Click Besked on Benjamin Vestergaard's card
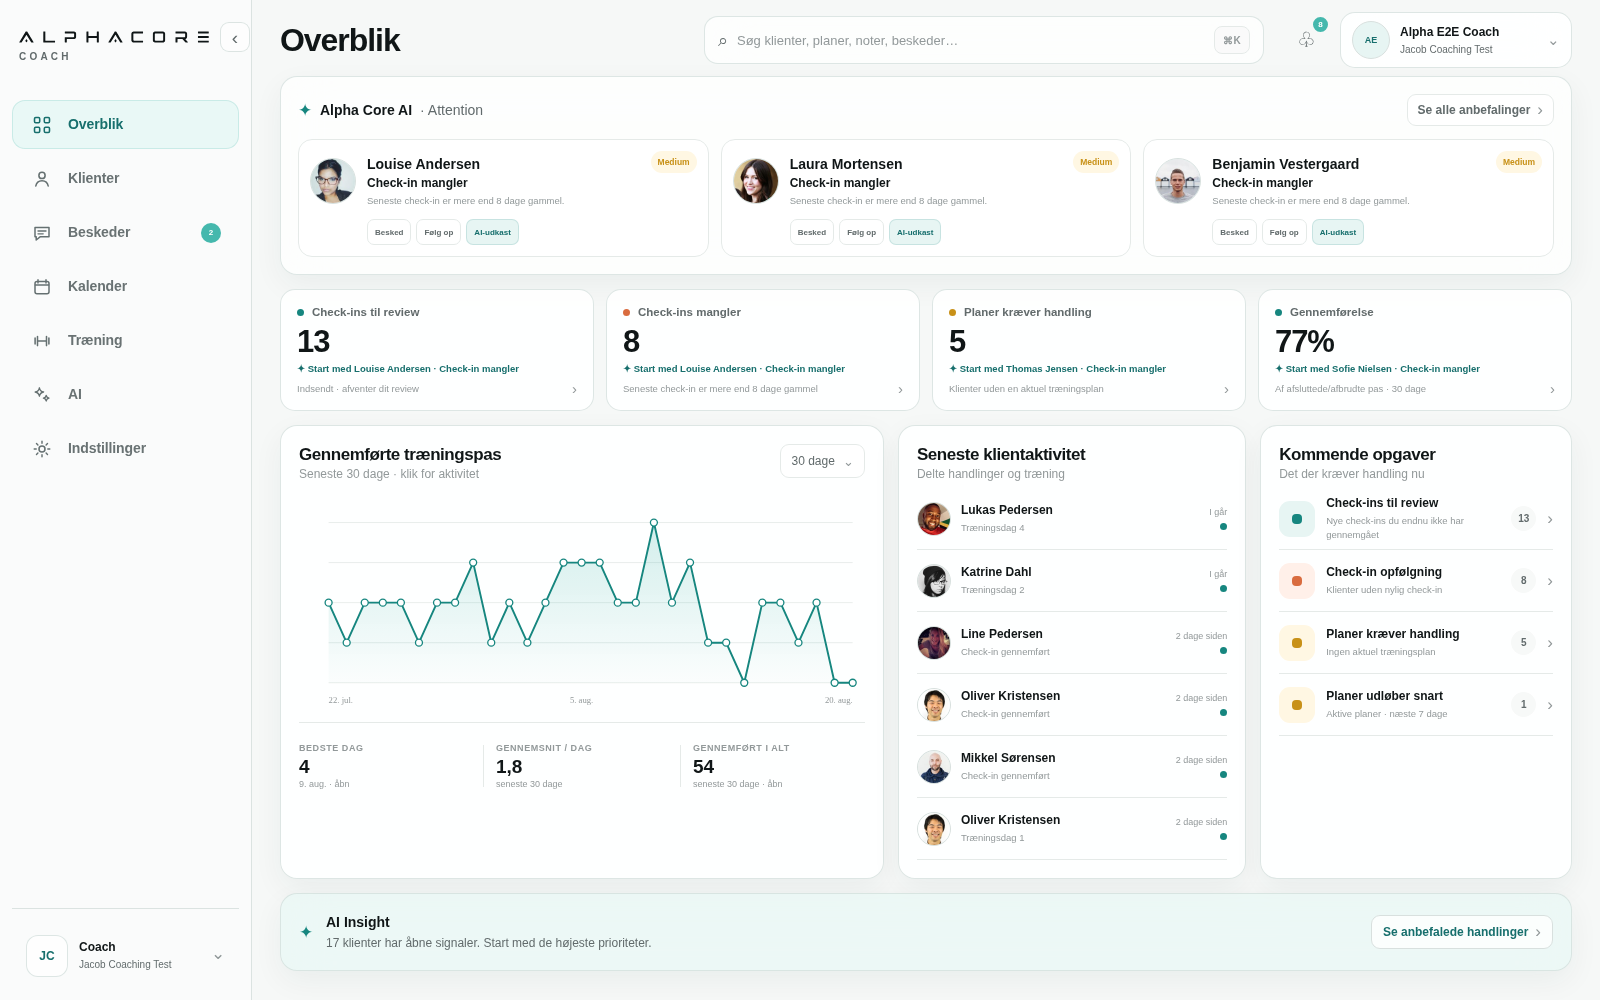 (x=1234, y=232)
